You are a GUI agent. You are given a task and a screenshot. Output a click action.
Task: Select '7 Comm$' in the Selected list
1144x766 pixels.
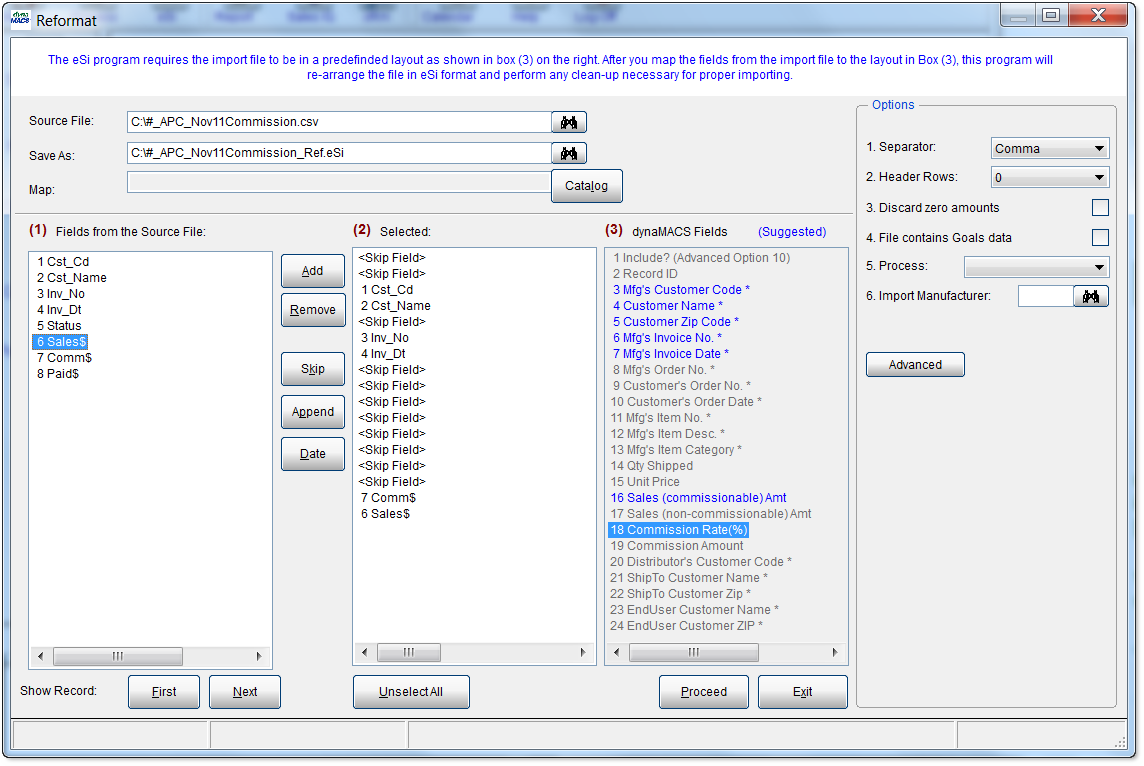[388, 498]
